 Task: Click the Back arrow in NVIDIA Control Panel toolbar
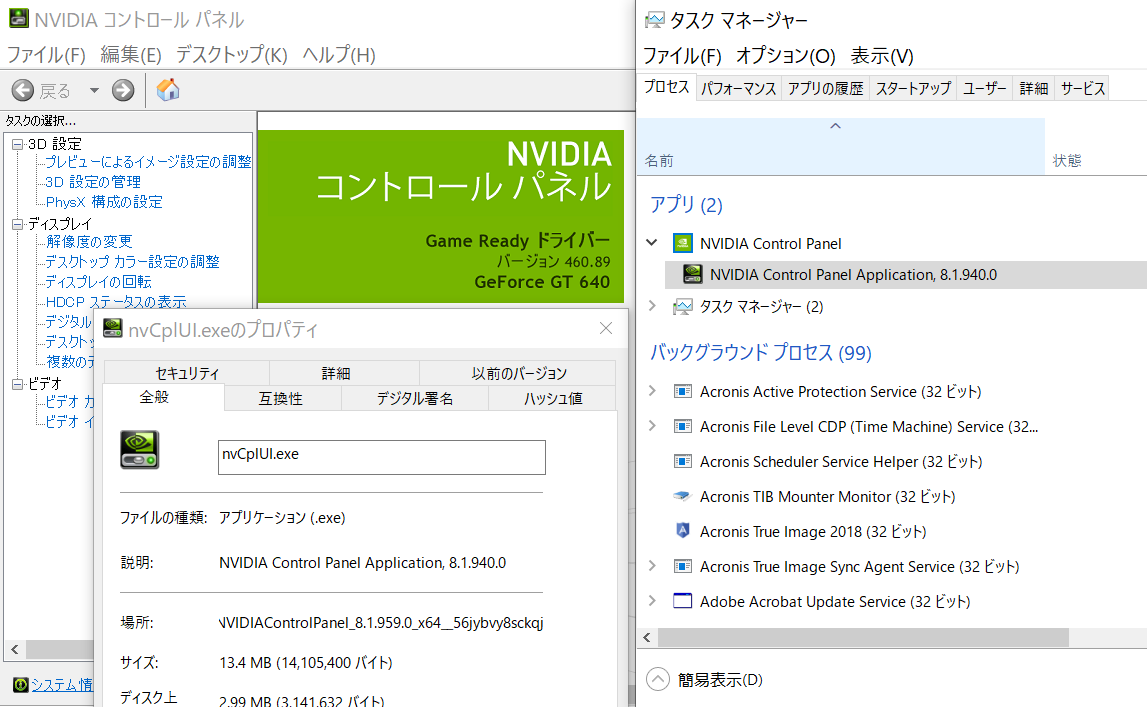(x=23, y=90)
